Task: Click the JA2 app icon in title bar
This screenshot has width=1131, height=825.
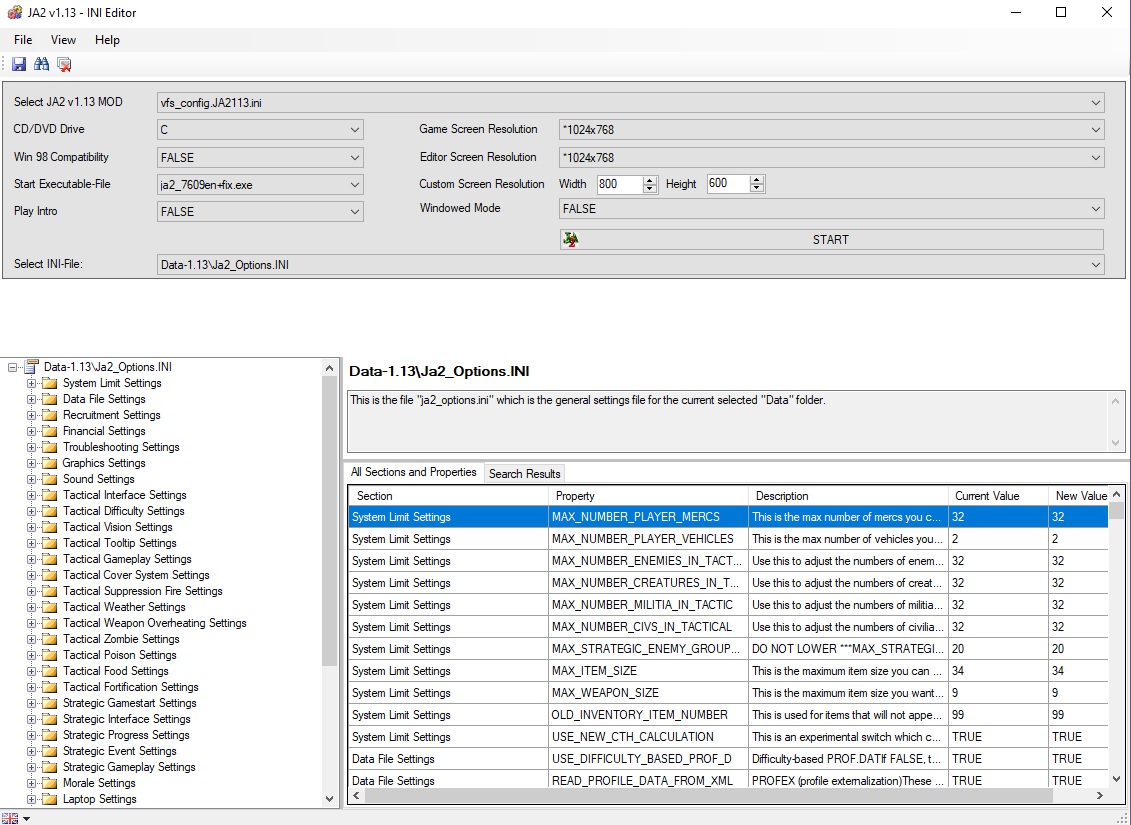Action: [x=14, y=12]
